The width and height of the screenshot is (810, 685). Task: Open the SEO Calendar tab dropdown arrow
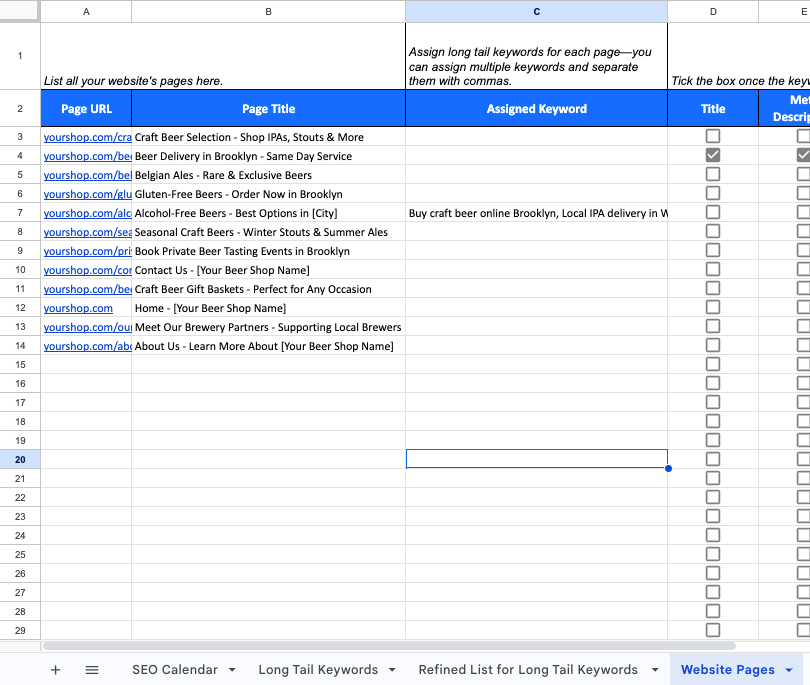click(x=232, y=670)
